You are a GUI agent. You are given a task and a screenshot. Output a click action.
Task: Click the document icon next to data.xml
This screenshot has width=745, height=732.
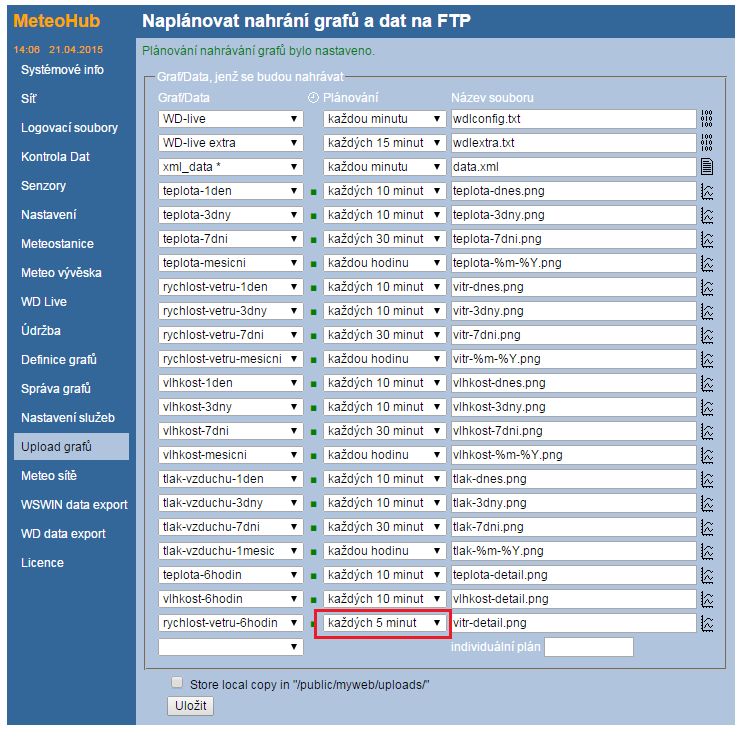click(707, 167)
